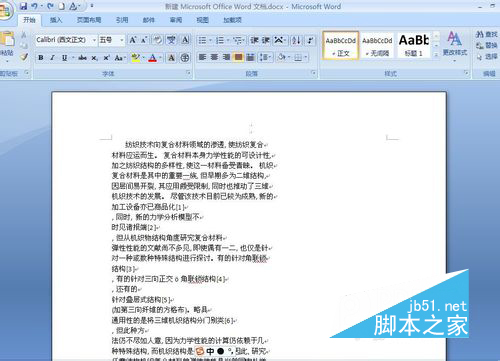Screen dimensions: 500x361
Task: Open the 更改样式 Change Styles dropdown
Action: [x=454, y=46]
